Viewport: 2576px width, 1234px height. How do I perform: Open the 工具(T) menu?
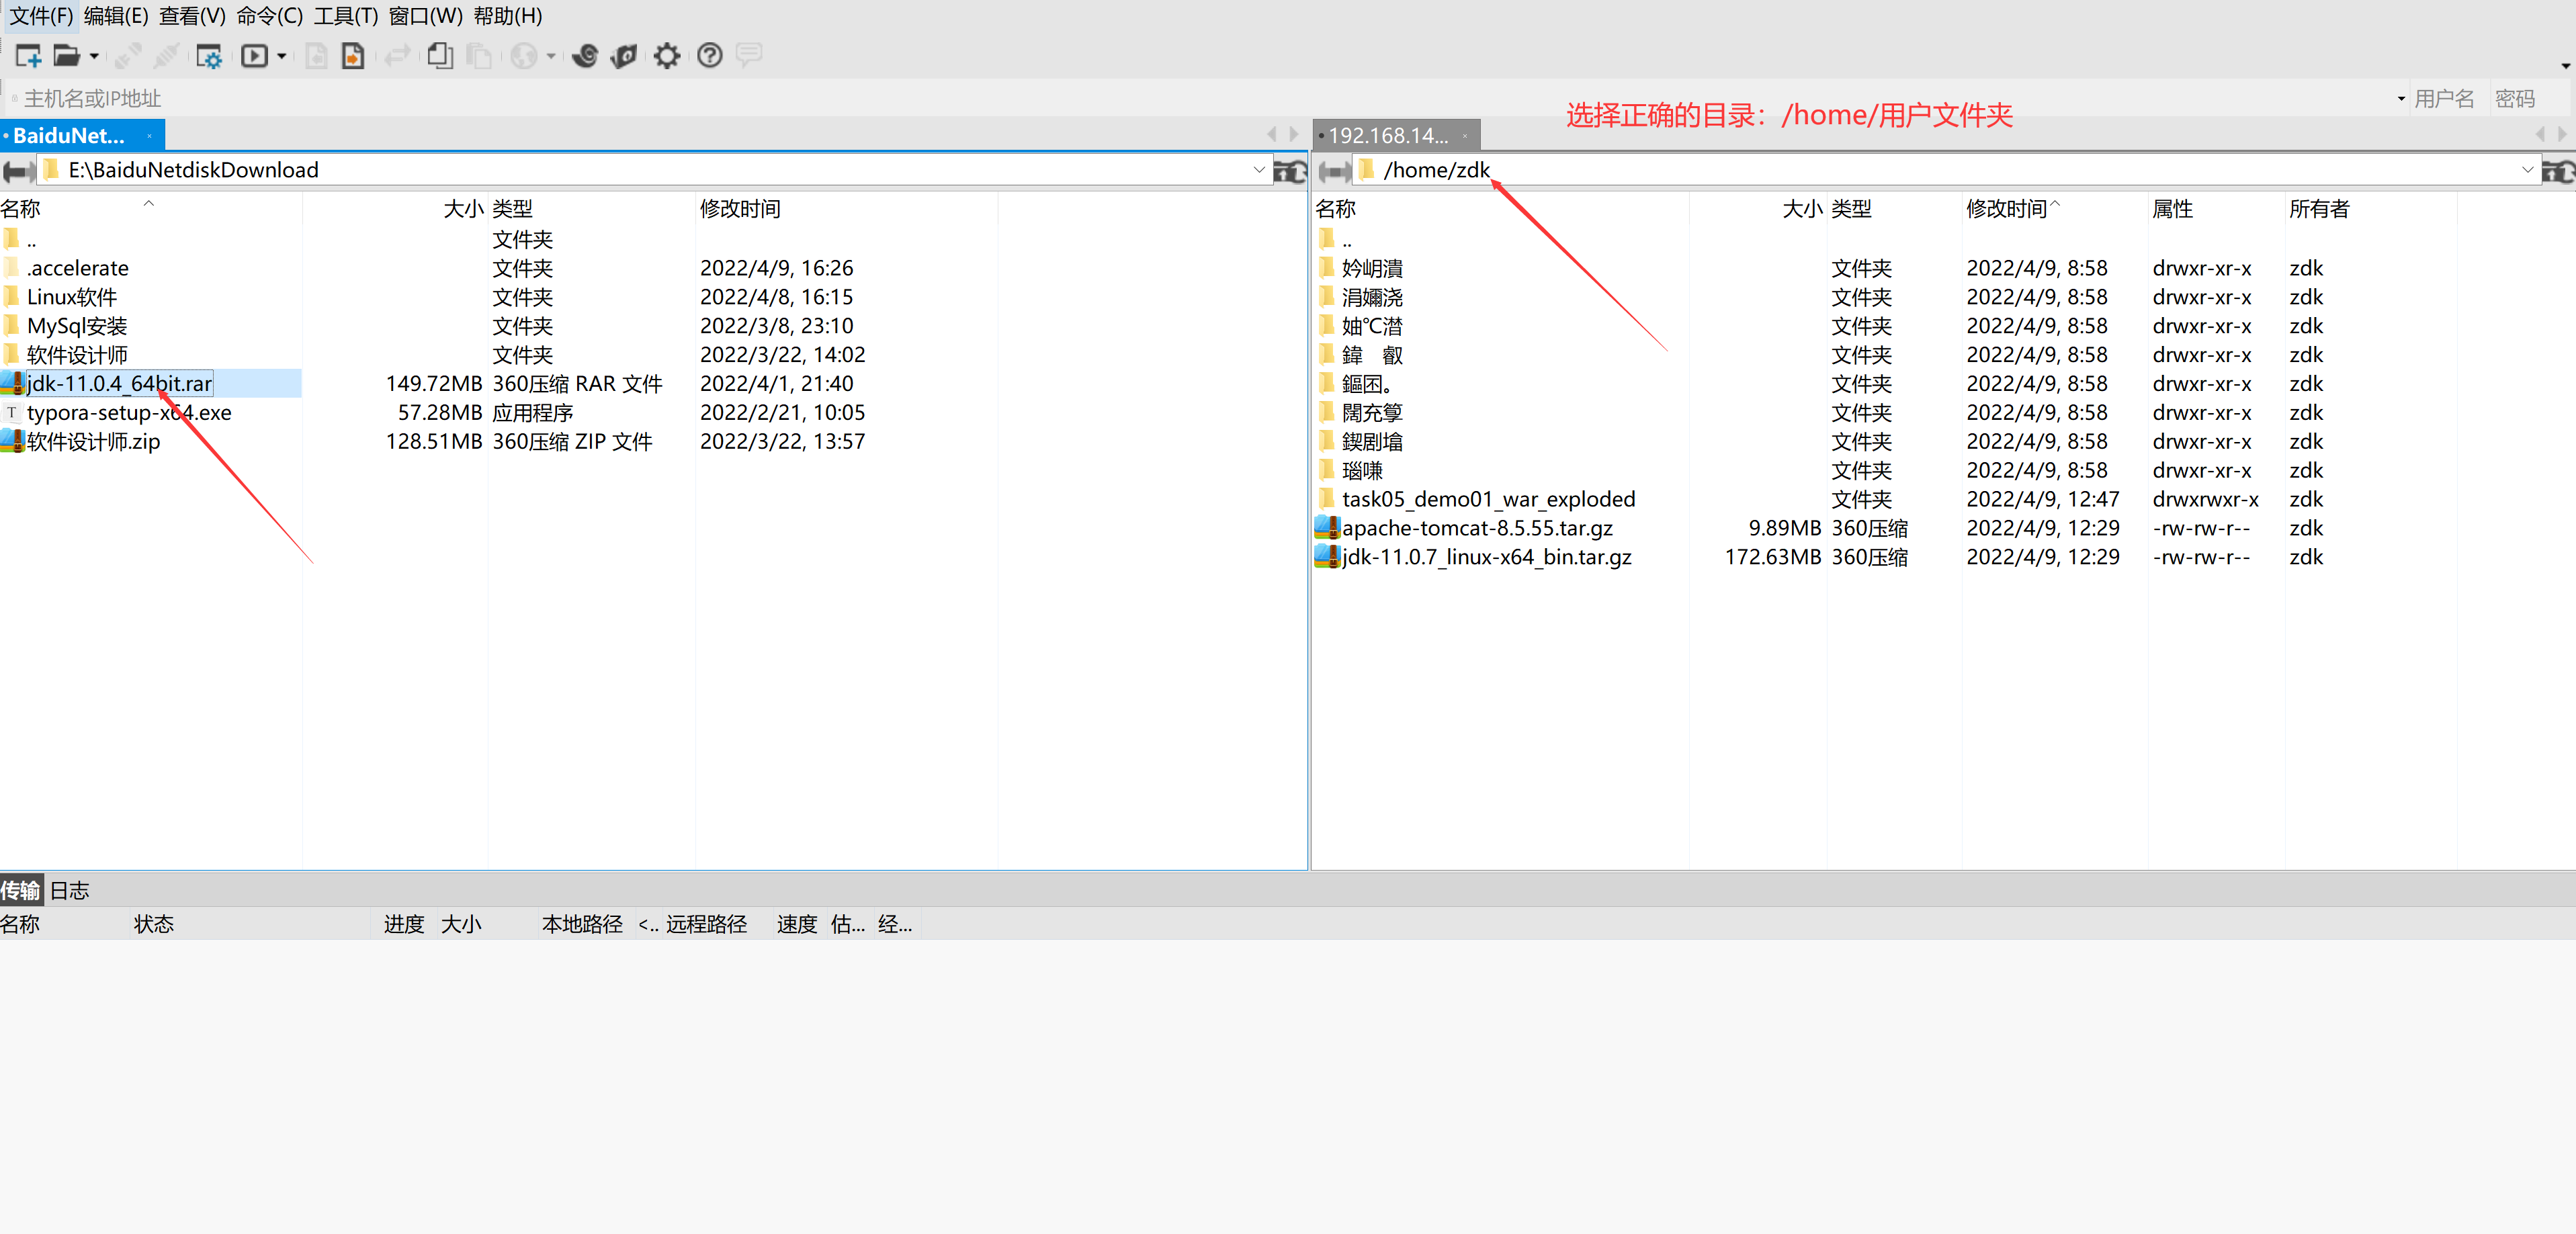tap(345, 16)
